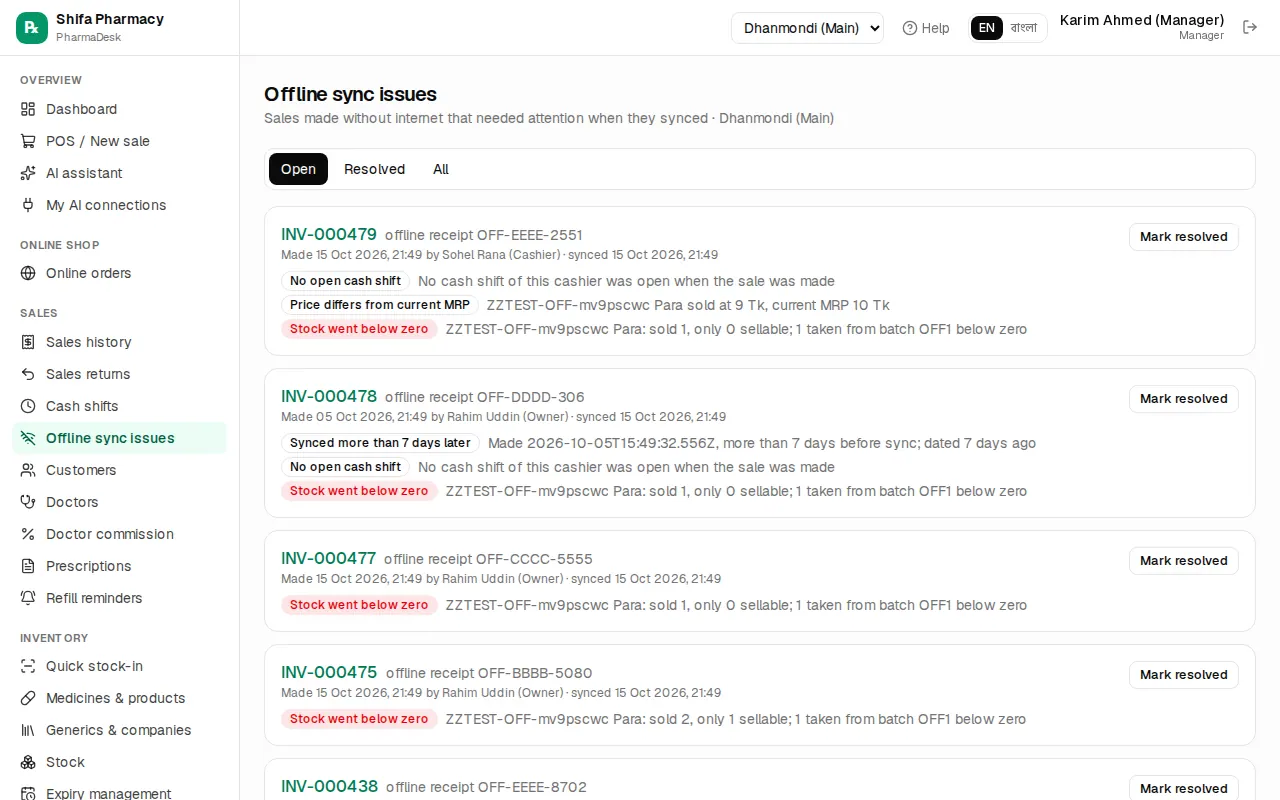Image resolution: width=1280 pixels, height=800 pixels.
Task: Open invoice INV-000475
Action: pos(329,672)
